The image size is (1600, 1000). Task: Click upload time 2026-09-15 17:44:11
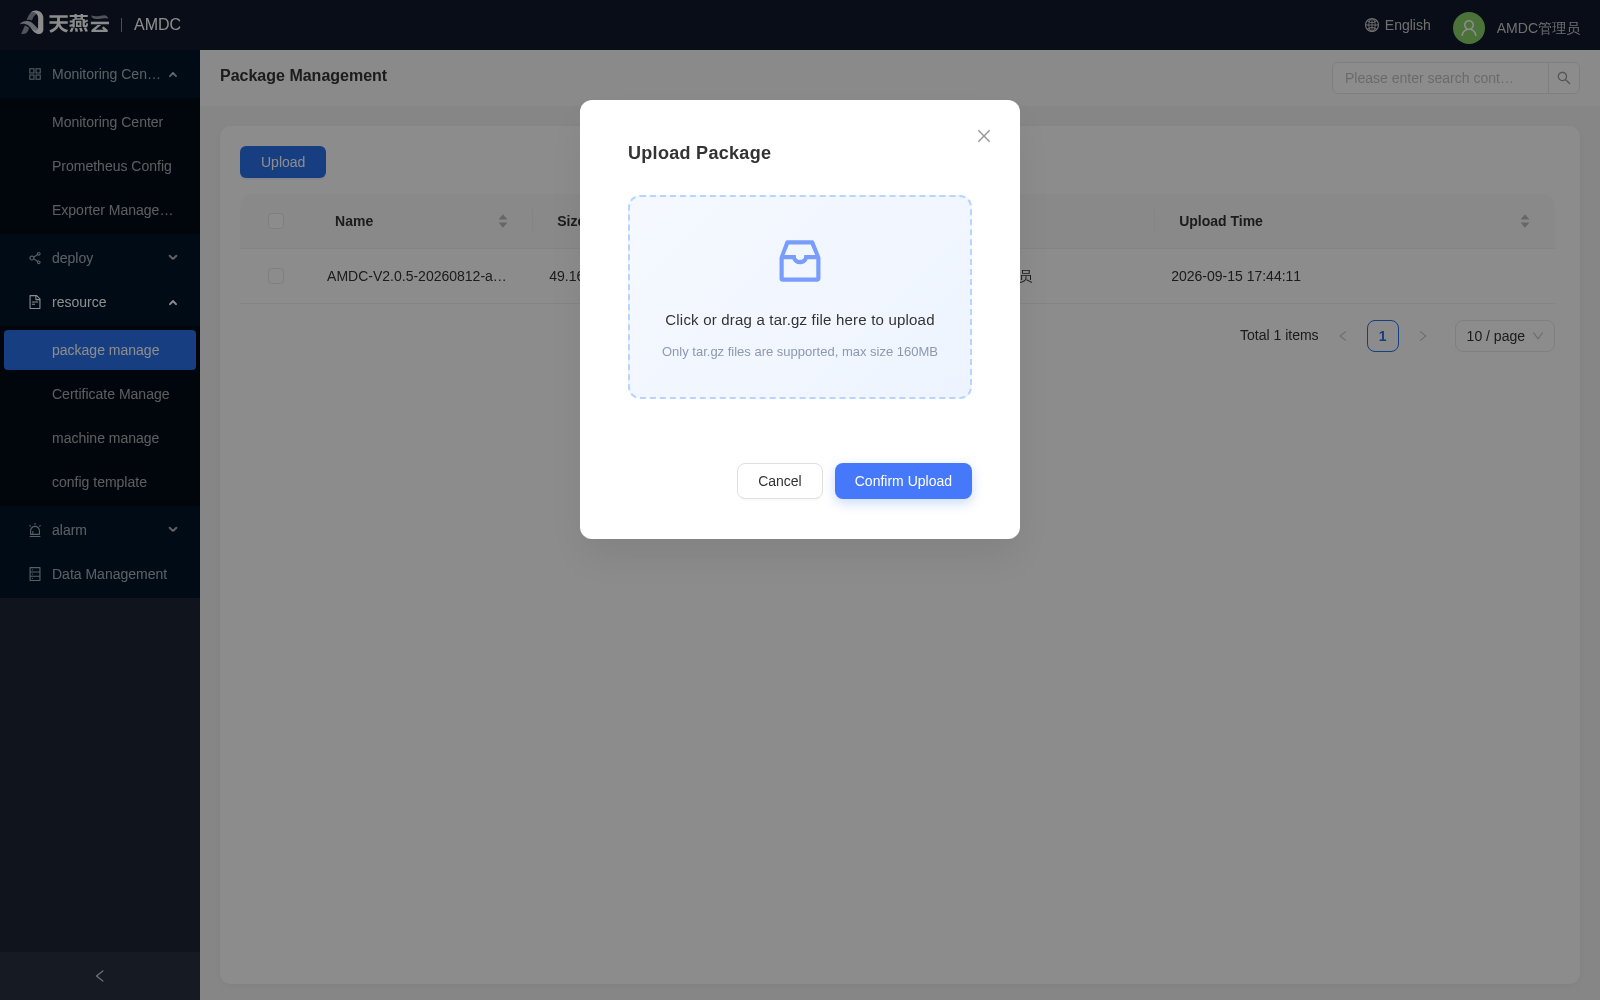point(1236,276)
